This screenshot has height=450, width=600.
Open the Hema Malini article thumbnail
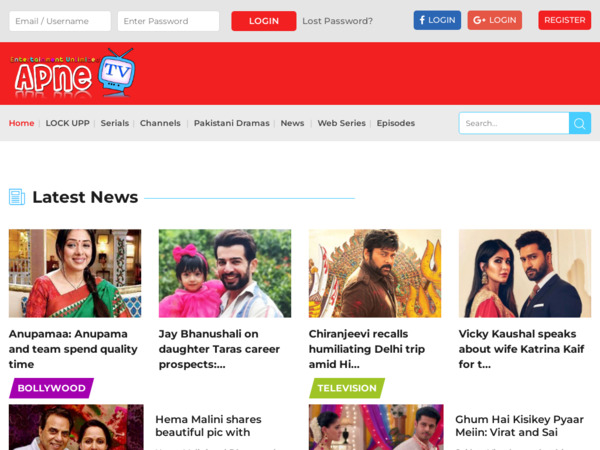(x=76, y=427)
